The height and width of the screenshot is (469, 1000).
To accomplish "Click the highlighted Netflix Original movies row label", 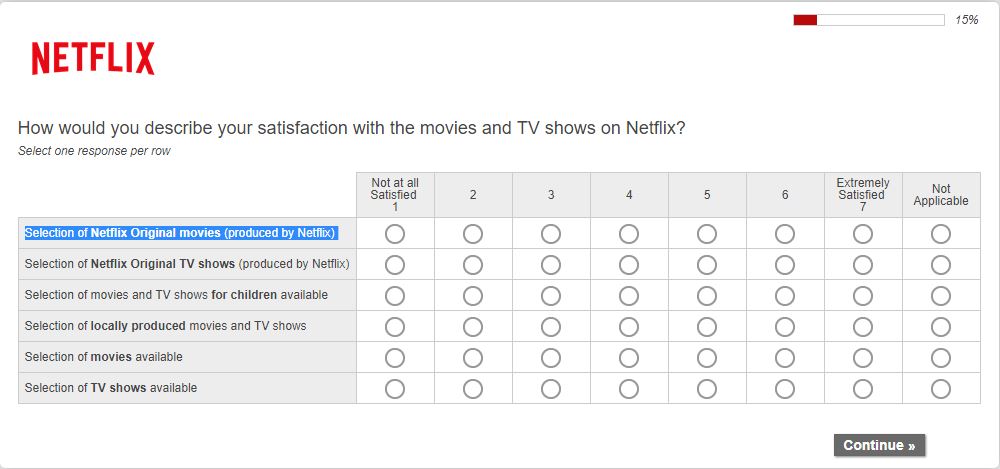I will pyautogui.click(x=180, y=233).
